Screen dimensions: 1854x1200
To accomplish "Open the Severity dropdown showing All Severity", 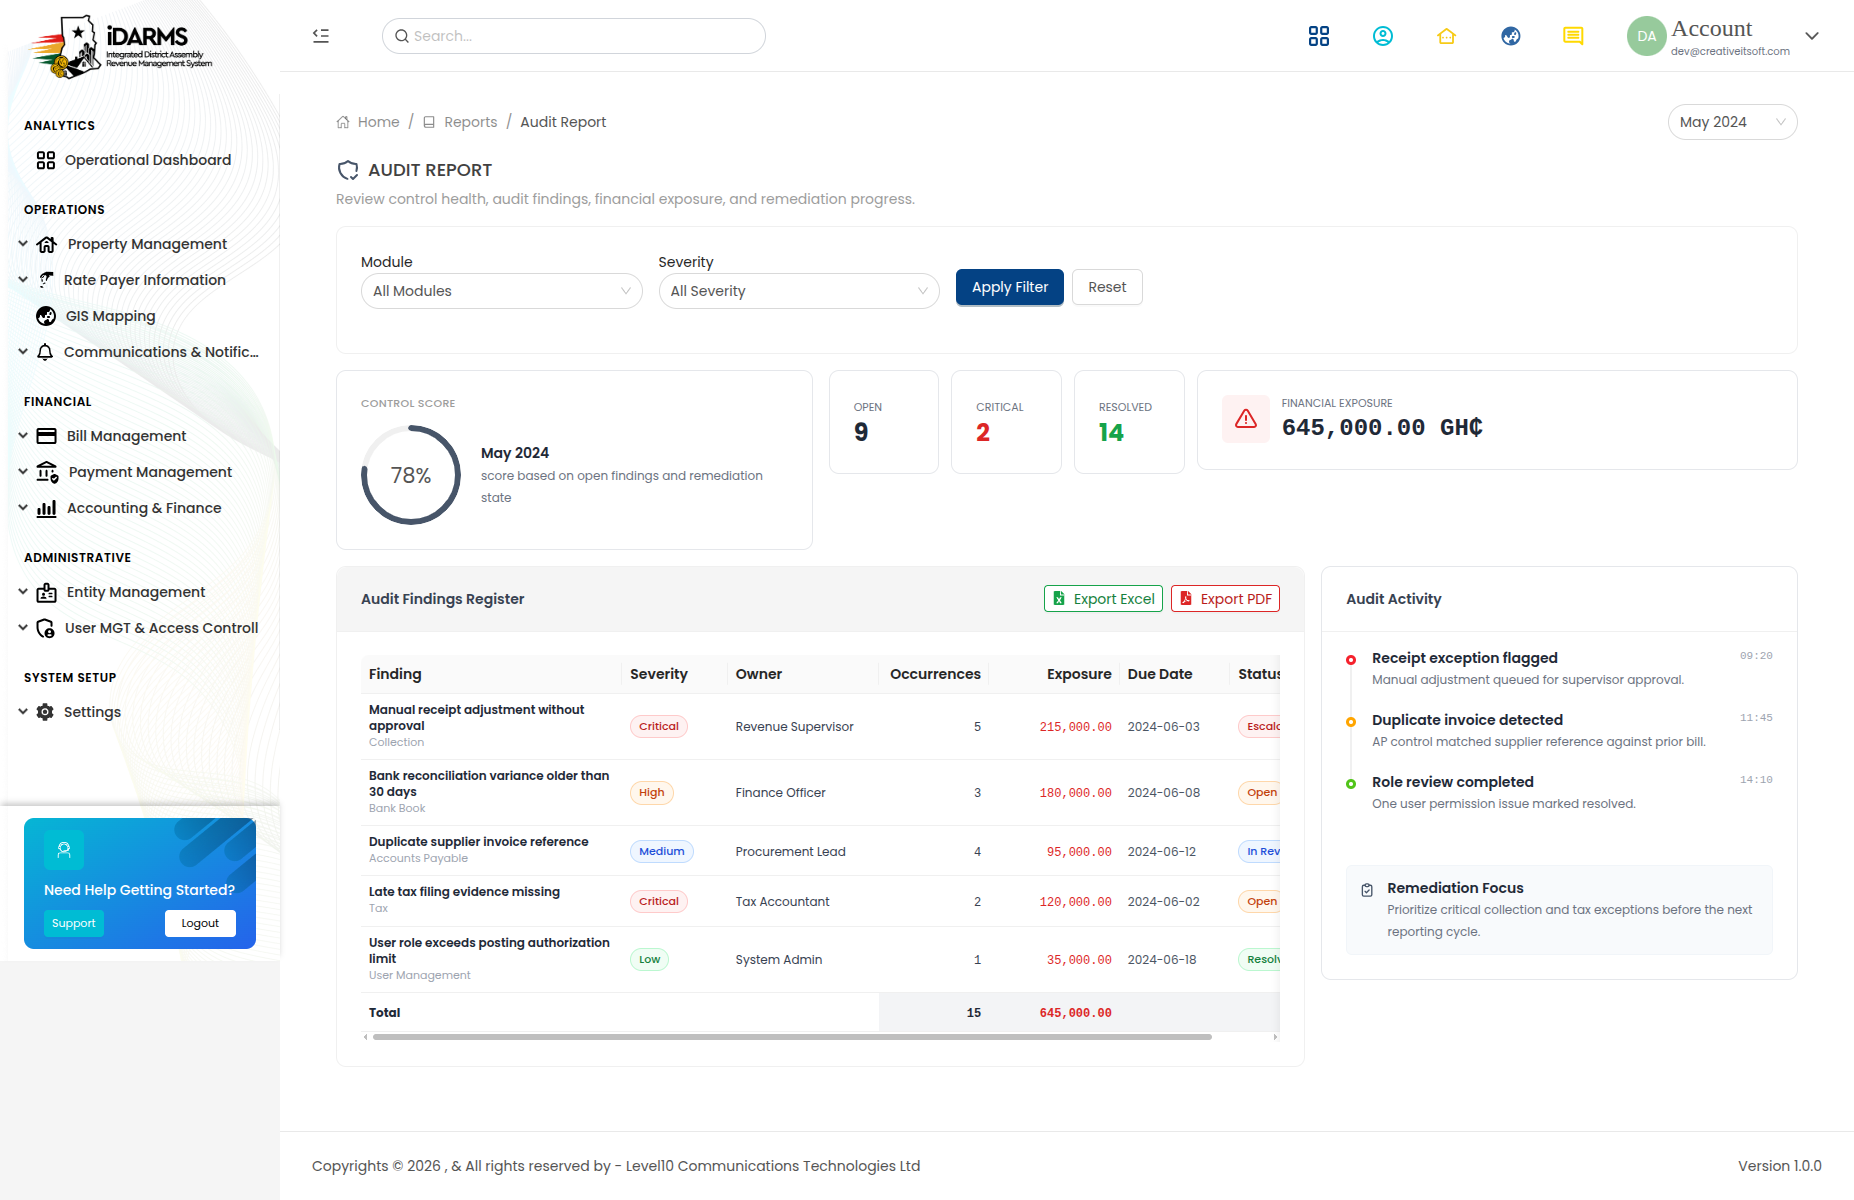I will (799, 291).
